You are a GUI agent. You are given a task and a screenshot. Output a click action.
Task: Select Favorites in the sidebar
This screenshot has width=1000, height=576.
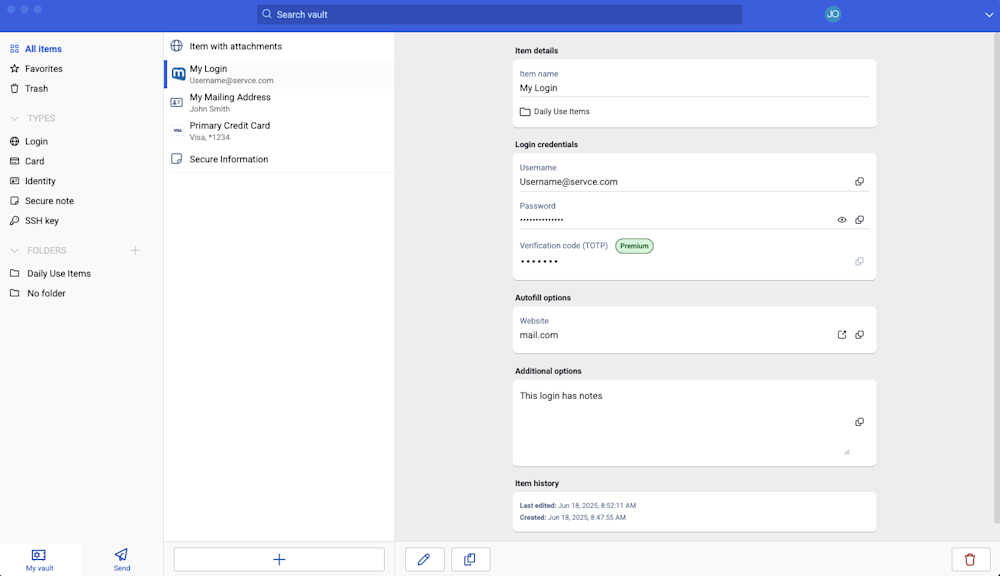(x=45, y=68)
